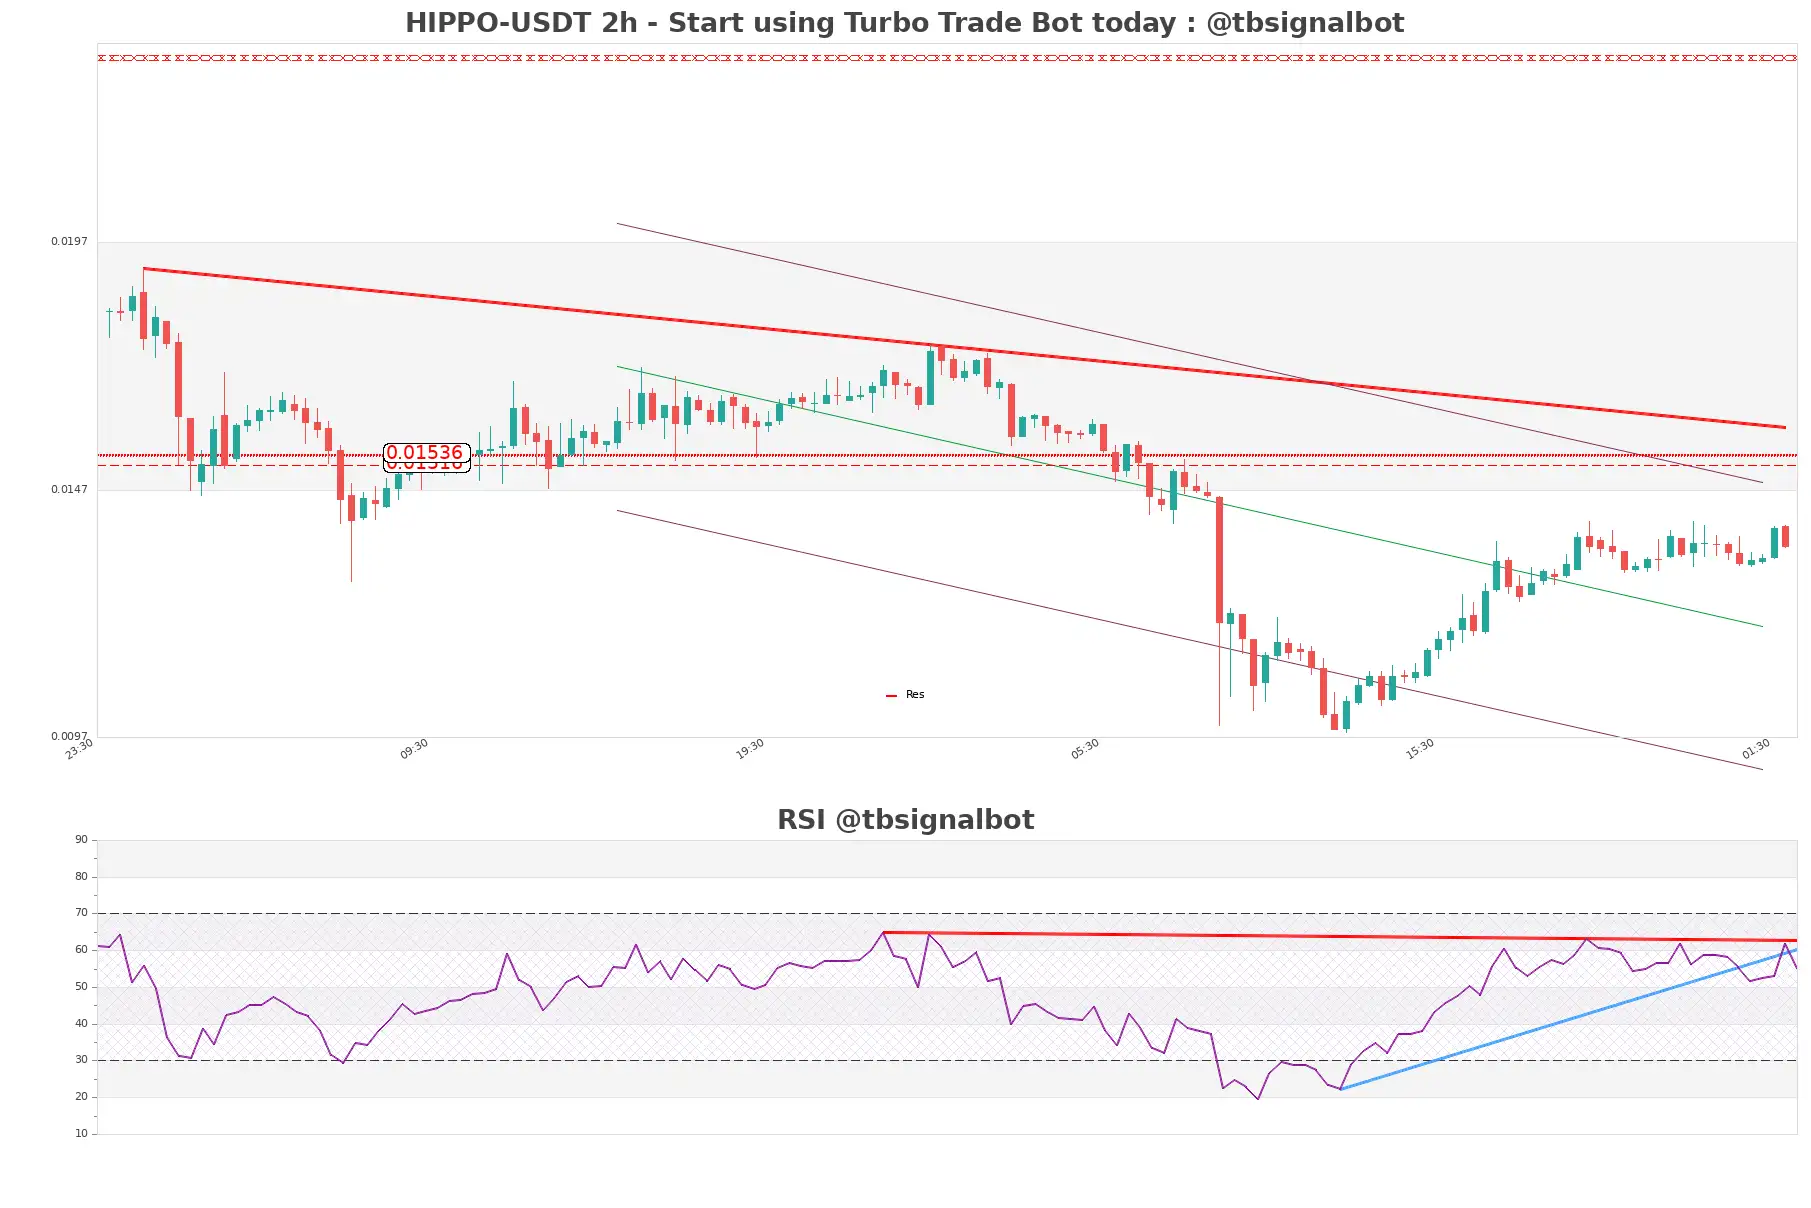
Task: Click the 09:30 time axis label
Action: pyautogui.click(x=414, y=749)
